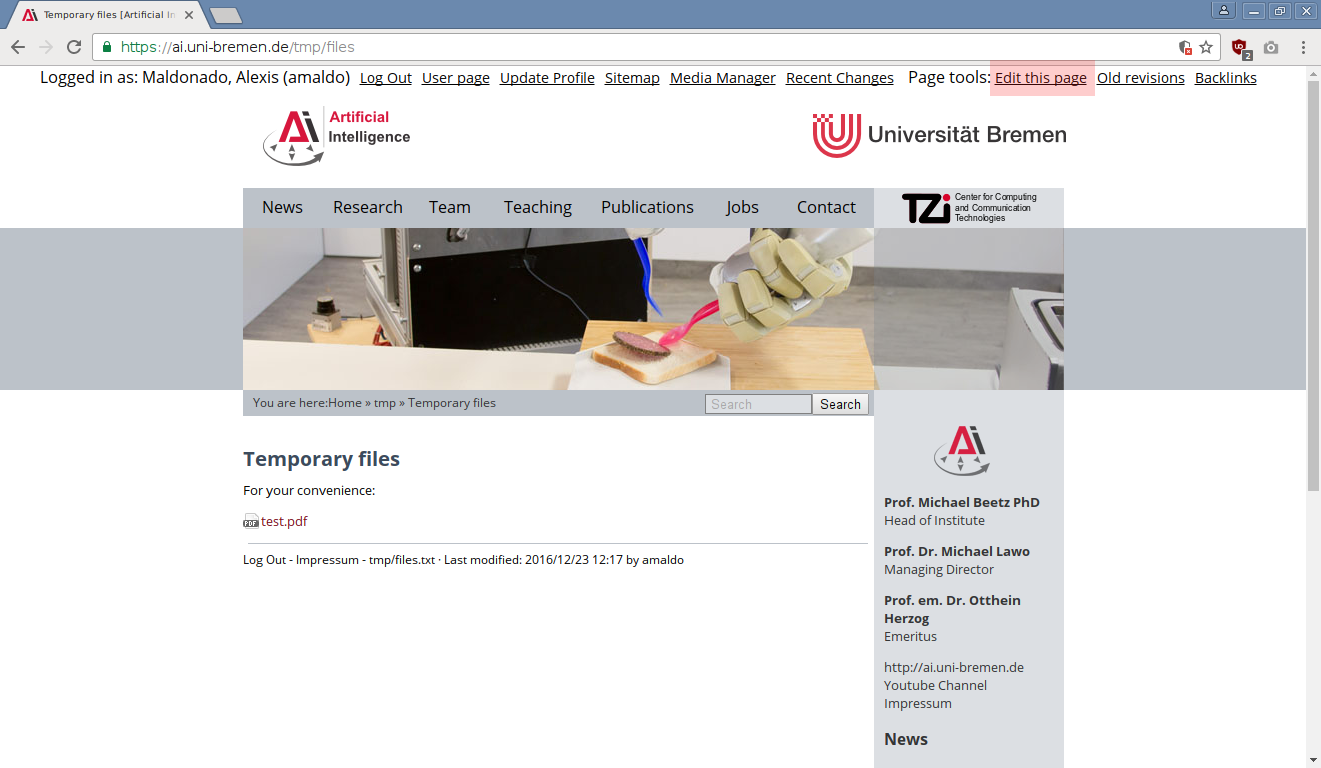
Task: Click the TZI logo in navigation bar
Action: (x=968, y=208)
